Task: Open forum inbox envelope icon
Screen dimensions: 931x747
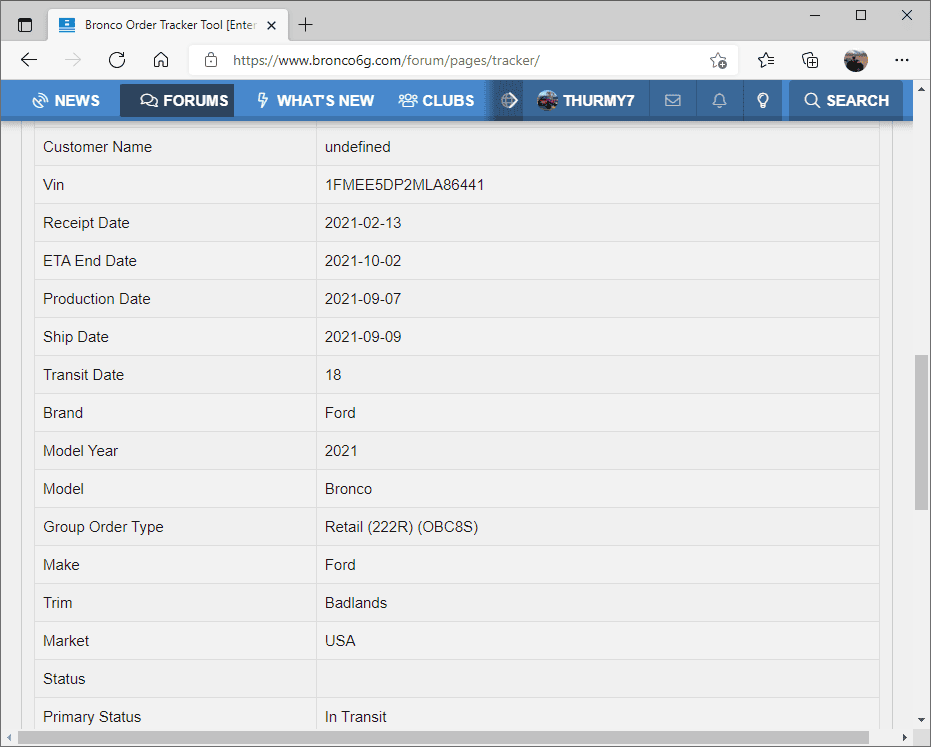Action: 673,100
